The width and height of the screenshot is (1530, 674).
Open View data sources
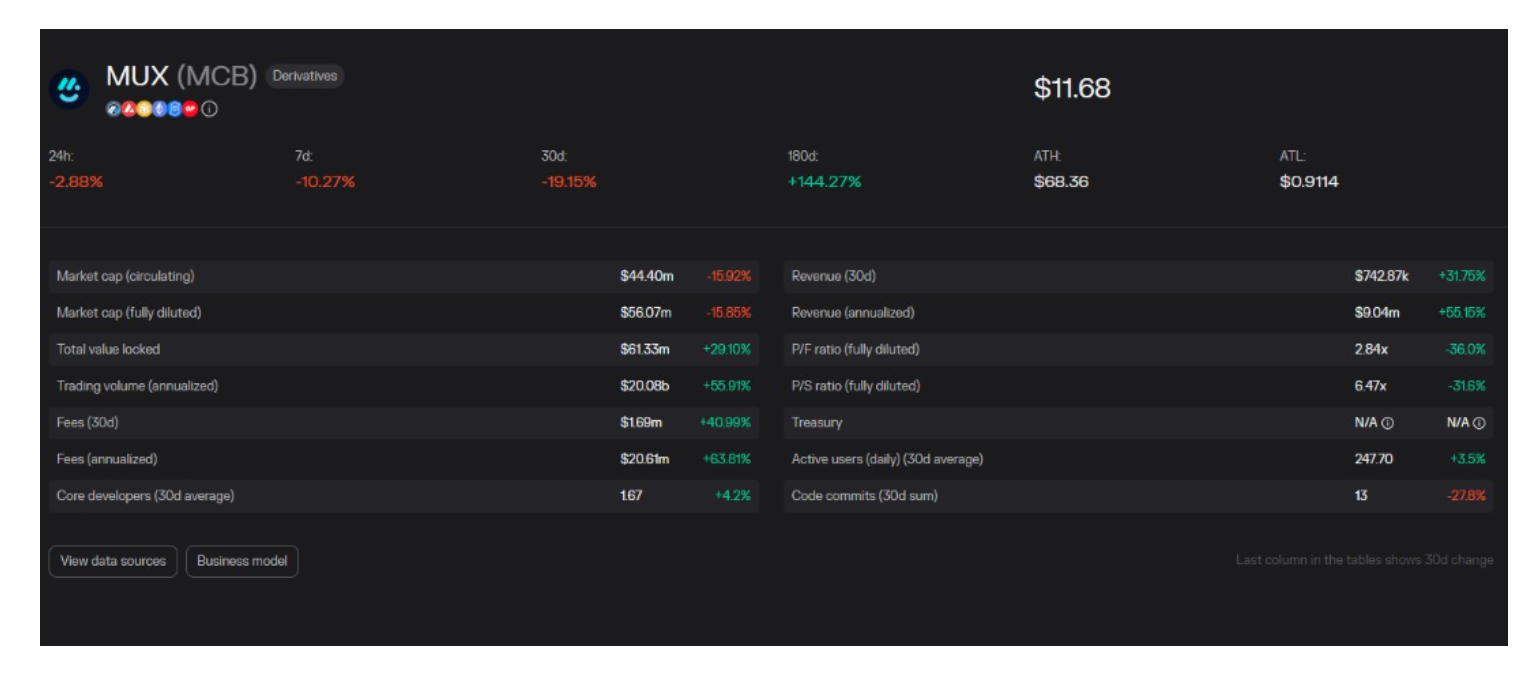coord(113,561)
